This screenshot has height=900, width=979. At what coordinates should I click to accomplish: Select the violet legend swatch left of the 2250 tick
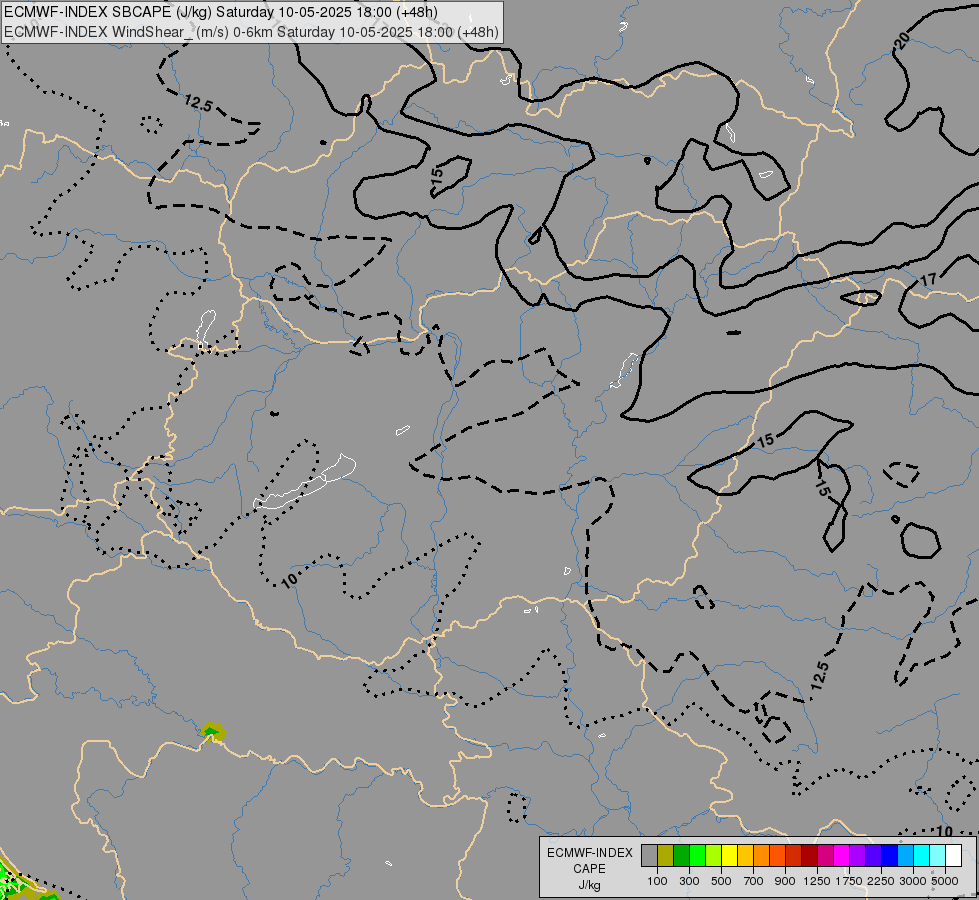(873, 855)
